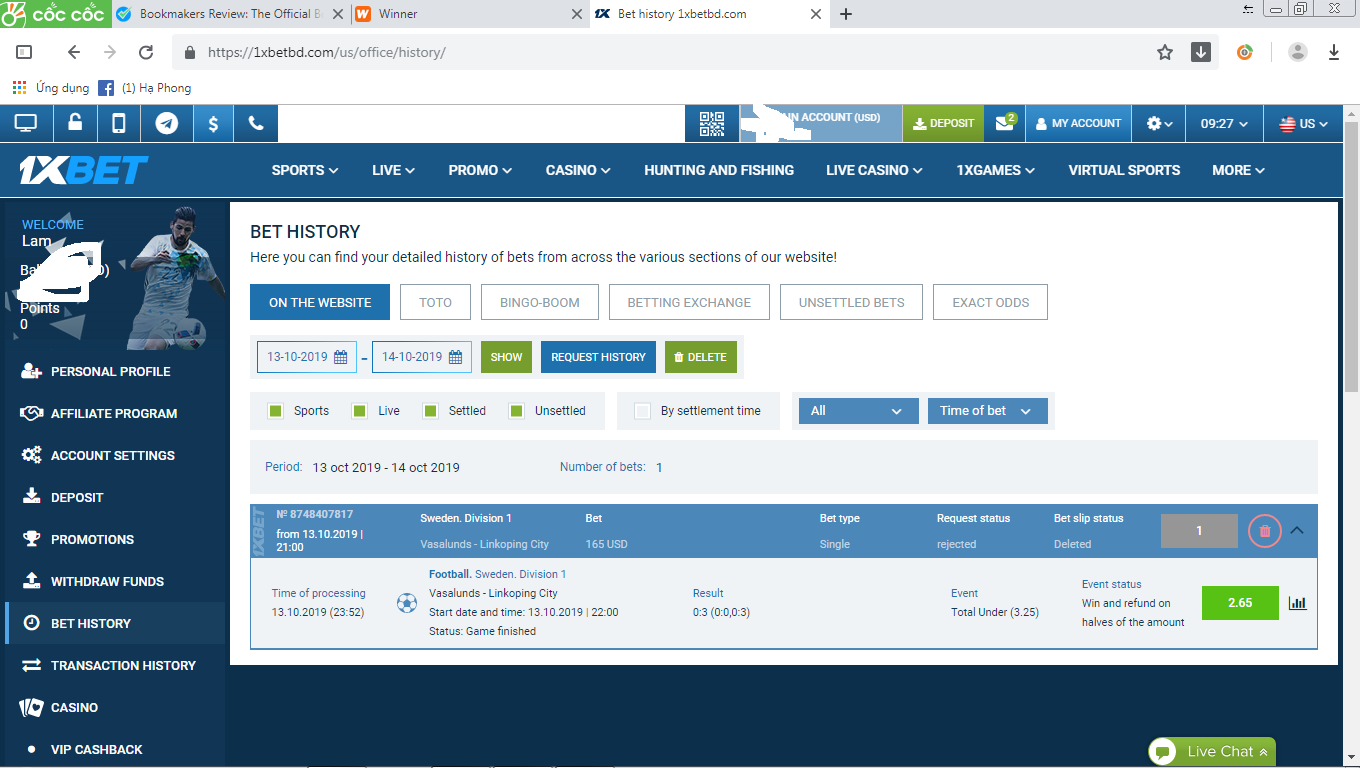This screenshot has width=1360, height=768.
Task: Open the 09:27 time zone dropdown
Action: [x=1224, y=123]
